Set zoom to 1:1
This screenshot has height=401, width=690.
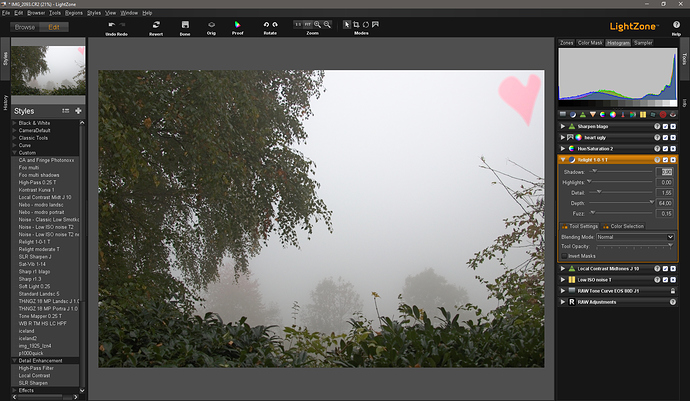click(298, 25)
